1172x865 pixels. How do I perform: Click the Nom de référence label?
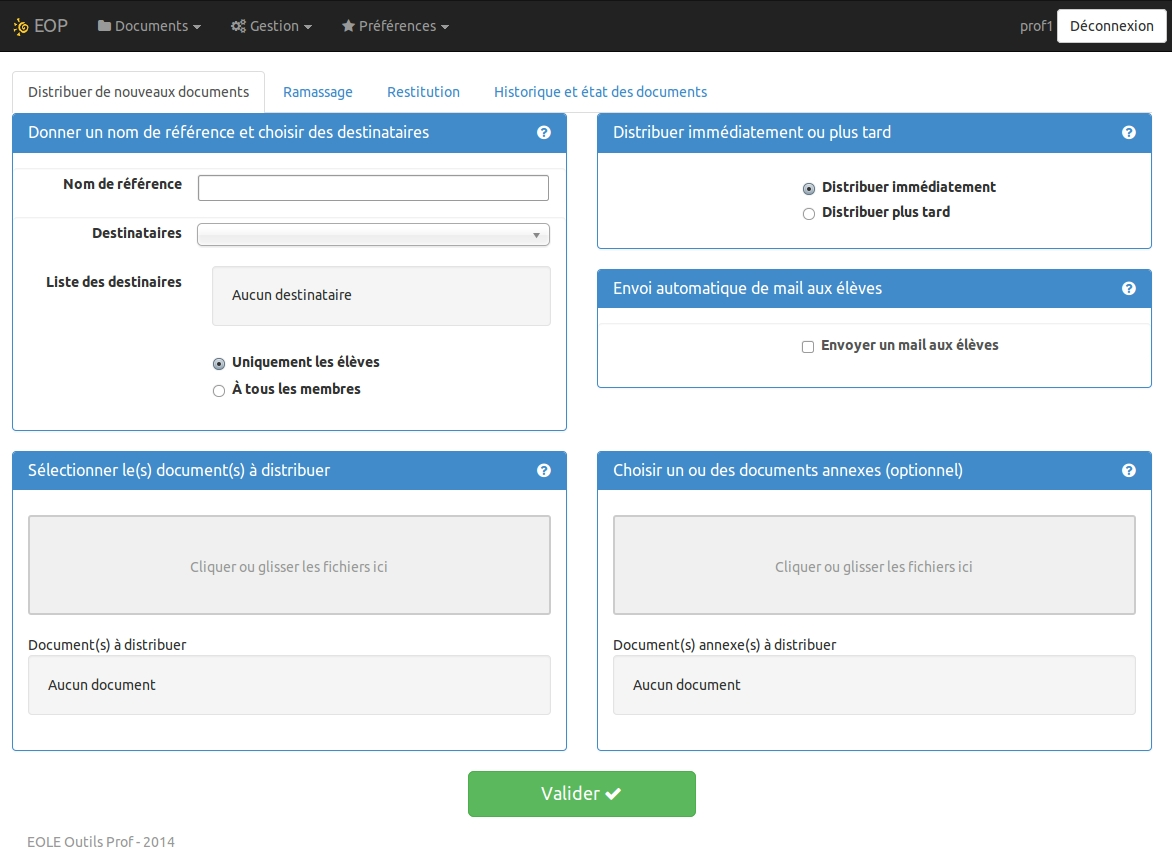pos(123,184)
